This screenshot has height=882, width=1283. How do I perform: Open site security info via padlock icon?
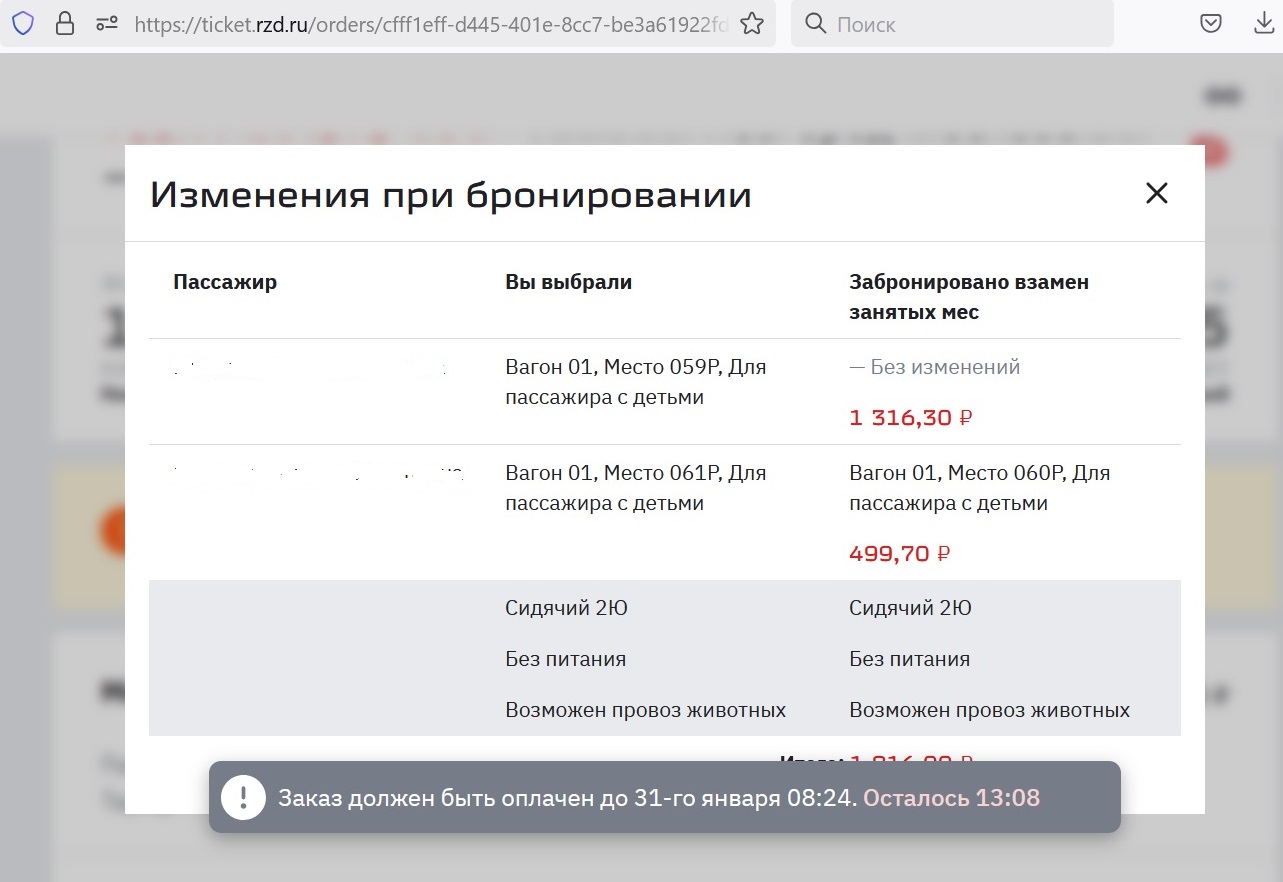pyautogui.click(x=65, y=24)
